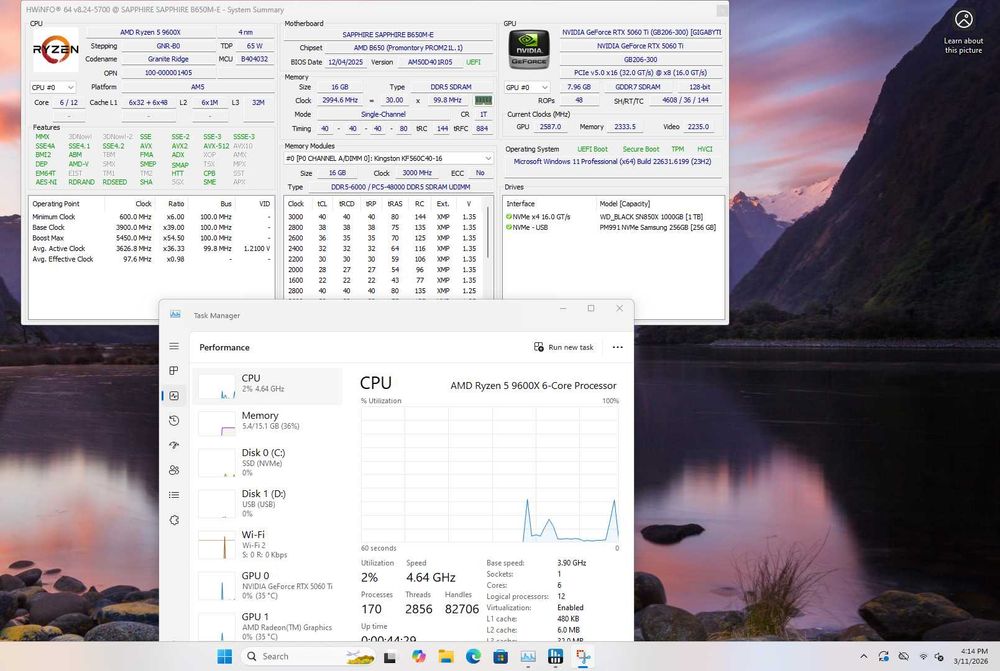
Task: Click the GPU clock value 2587.0
Action: point(550,127)
